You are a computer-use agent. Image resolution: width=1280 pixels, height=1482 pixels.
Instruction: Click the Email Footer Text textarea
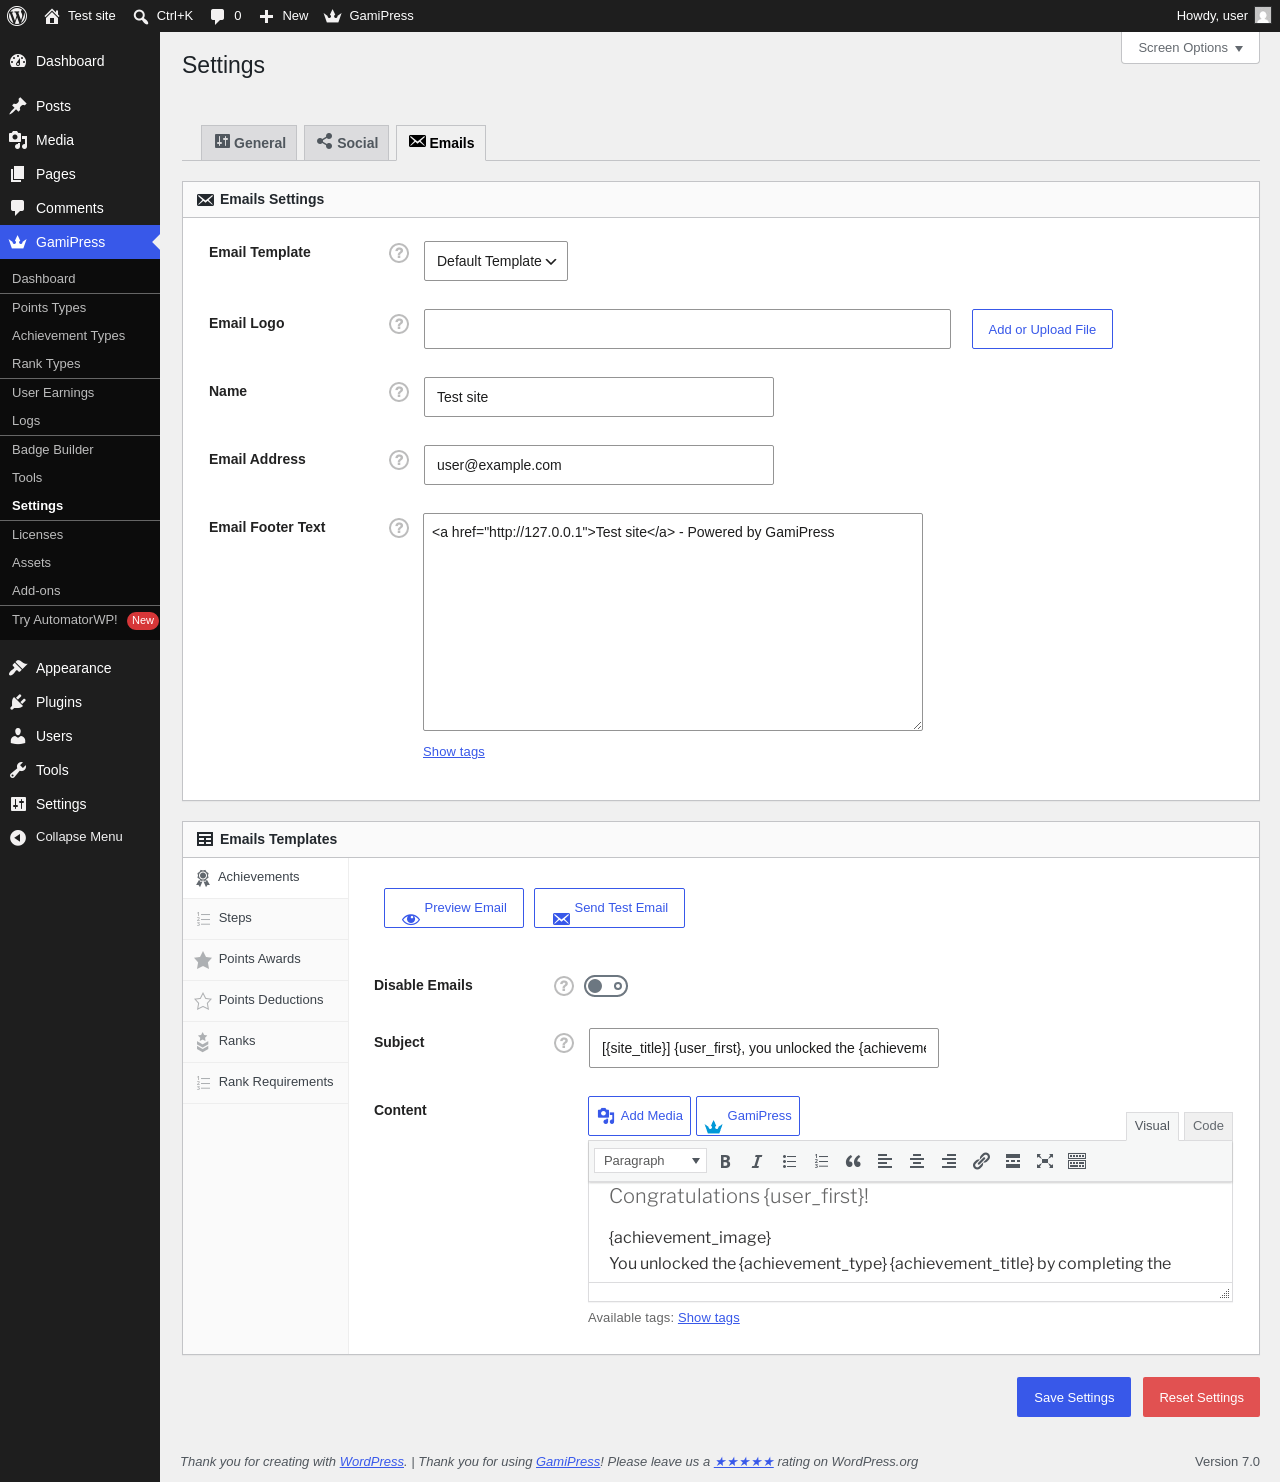[673, 622]
